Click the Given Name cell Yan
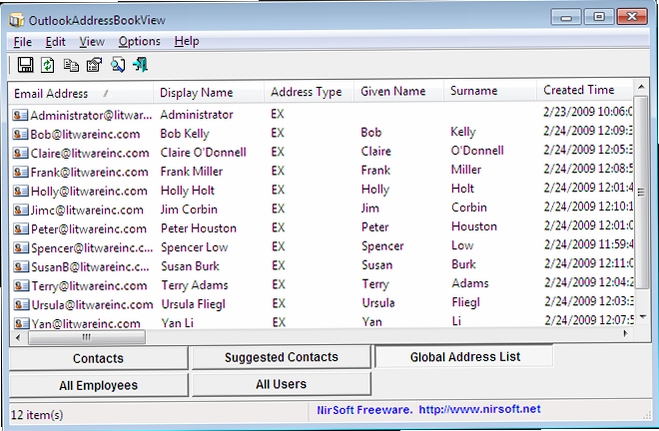This screenshot has height=431, width=659. (x=372, y=322)
